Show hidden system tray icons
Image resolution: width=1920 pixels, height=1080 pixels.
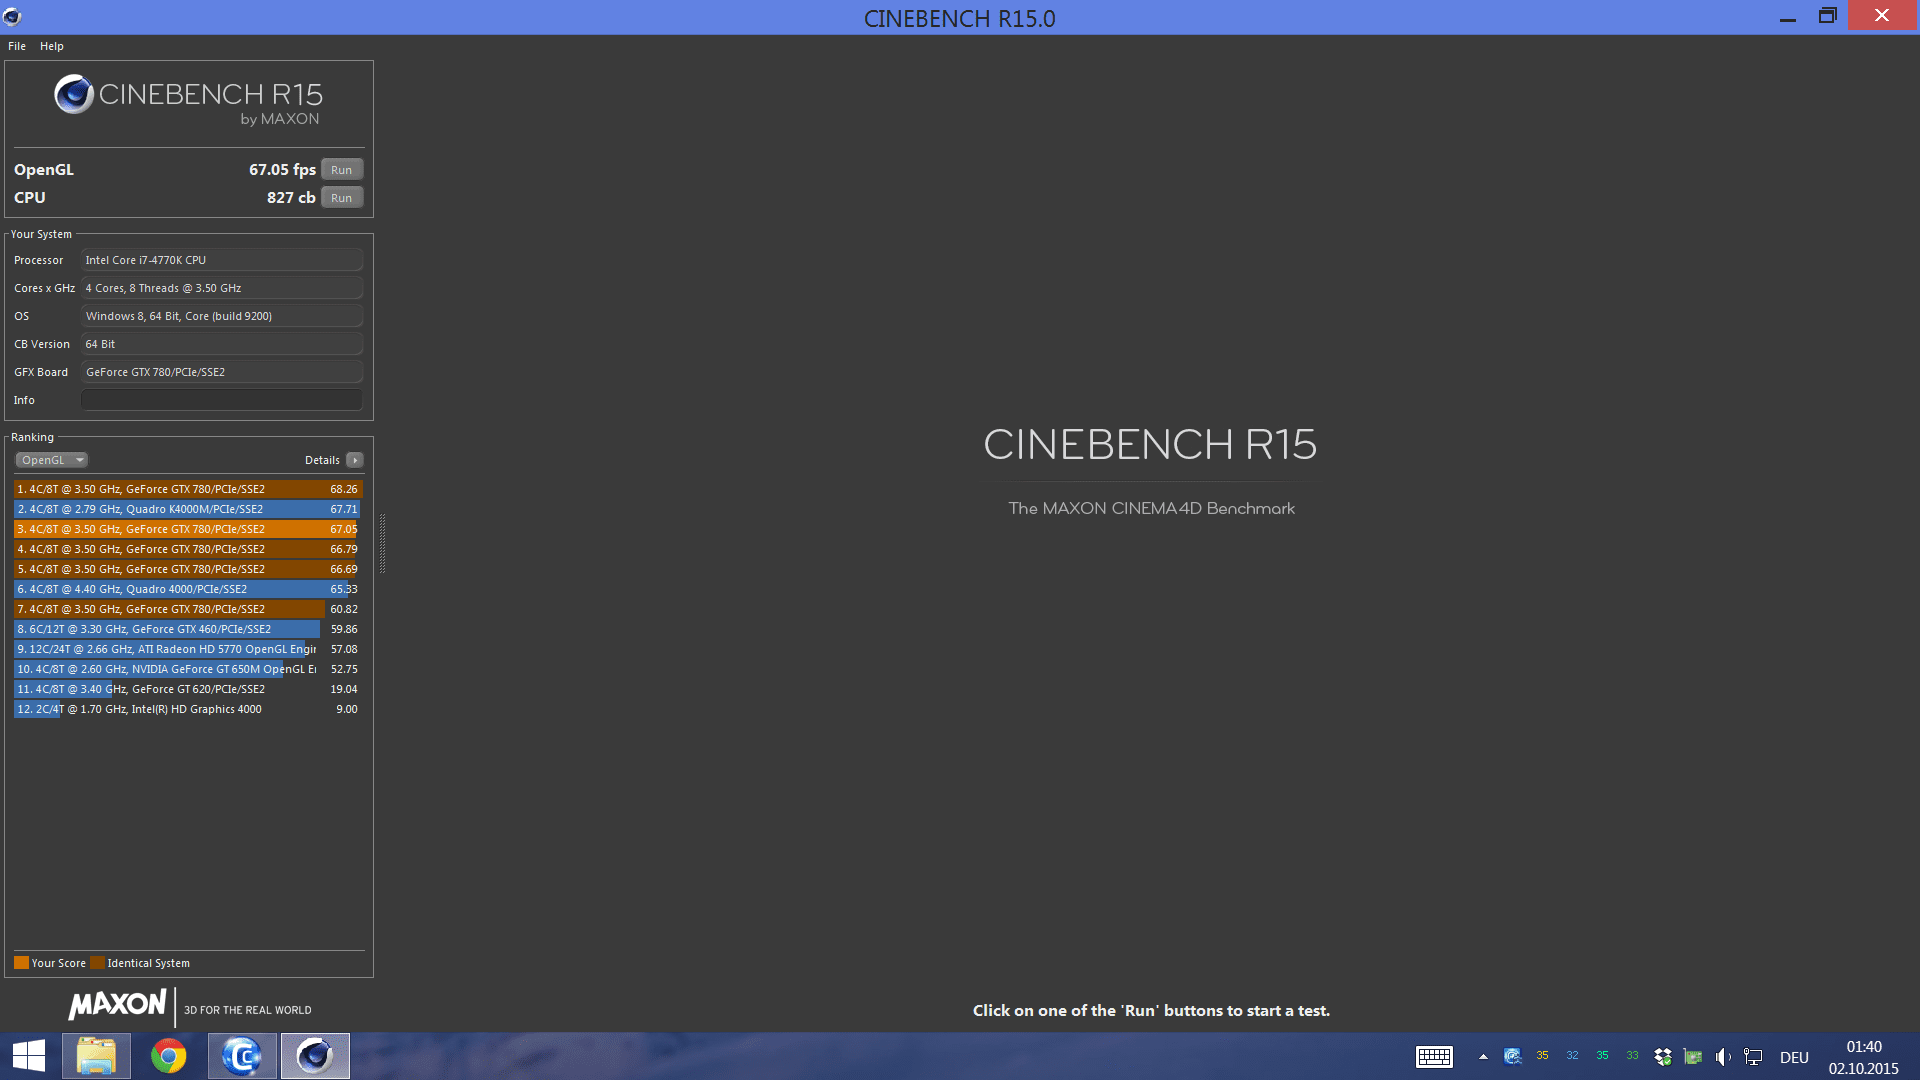[x=1483, y=1057]
